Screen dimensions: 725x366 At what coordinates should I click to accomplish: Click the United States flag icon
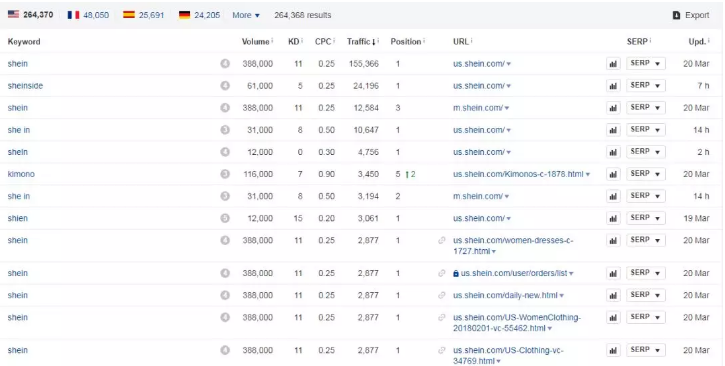[13, 14]
